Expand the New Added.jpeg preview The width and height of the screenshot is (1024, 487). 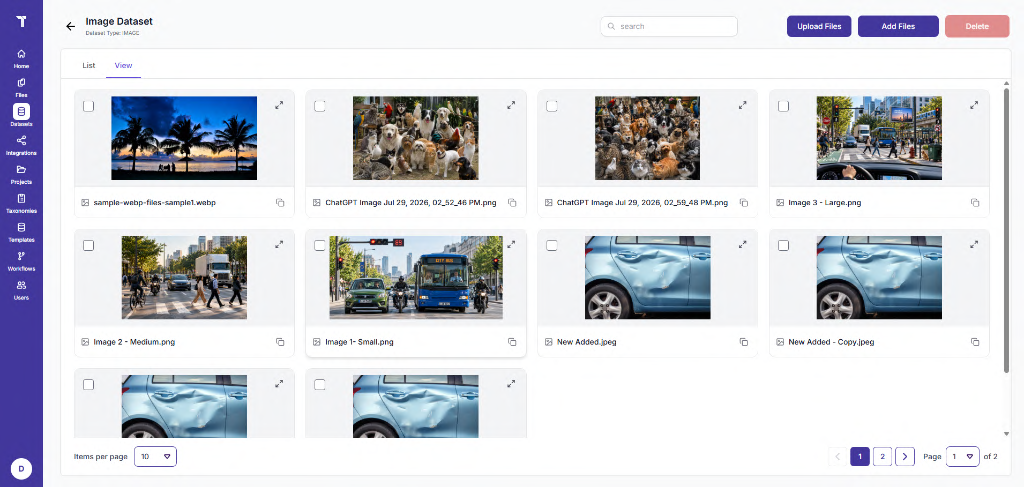pyautogui.click(x=743, y=244)
